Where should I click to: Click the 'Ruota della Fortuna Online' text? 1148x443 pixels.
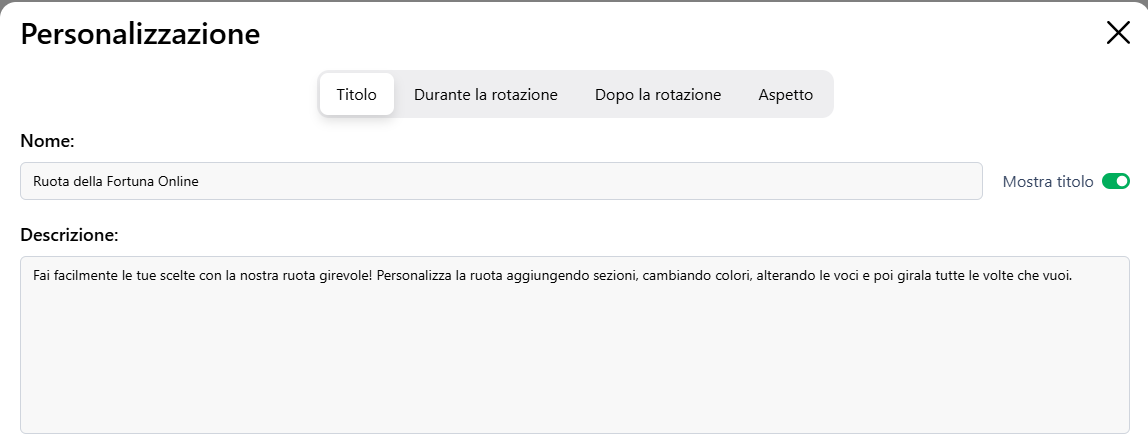pos(116,181)
